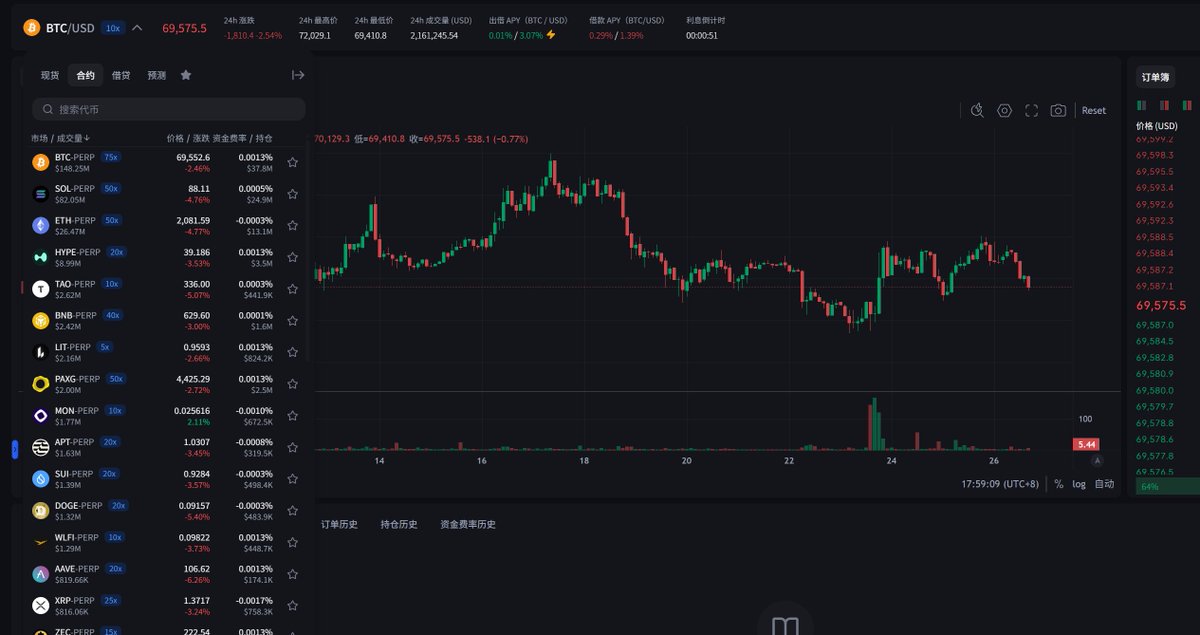Click the HYPE-PERP coin icon
The image size is (1200, 635).
point(41,257)
